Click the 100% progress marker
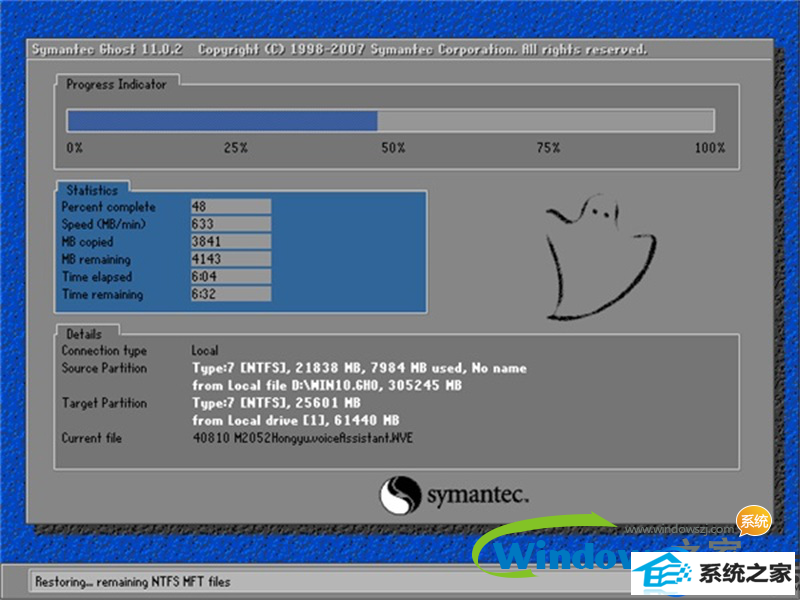This screenshot has height=600, width=800. point(710,148)
